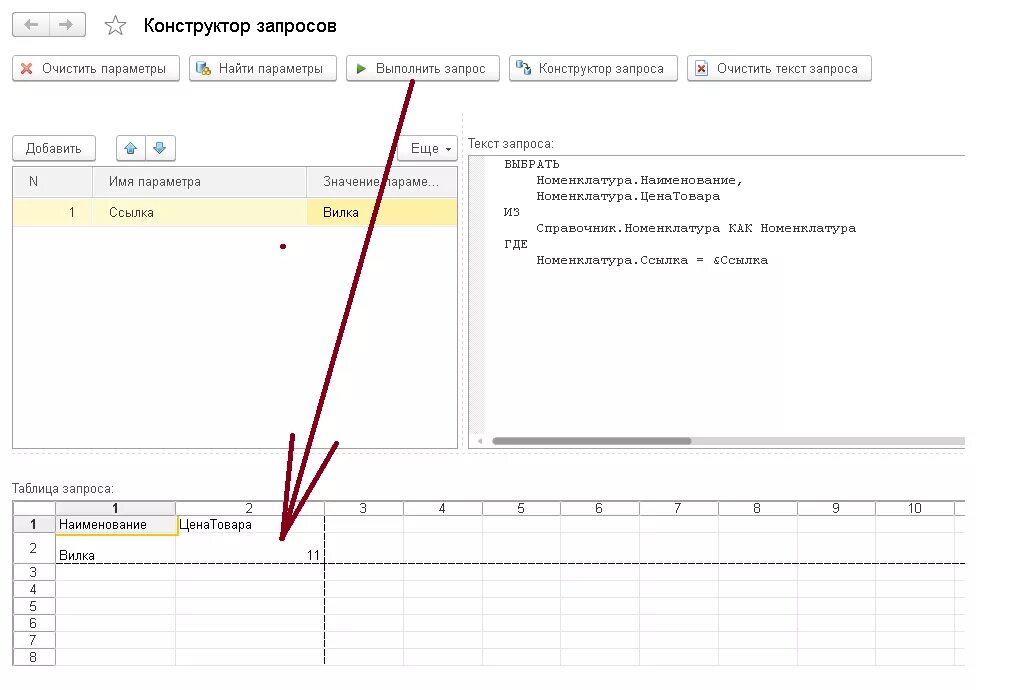The image size is (1016, 690).
Task: Click query line 'Номенклатура.ЦенаТовара'
Action: (628, 196)
